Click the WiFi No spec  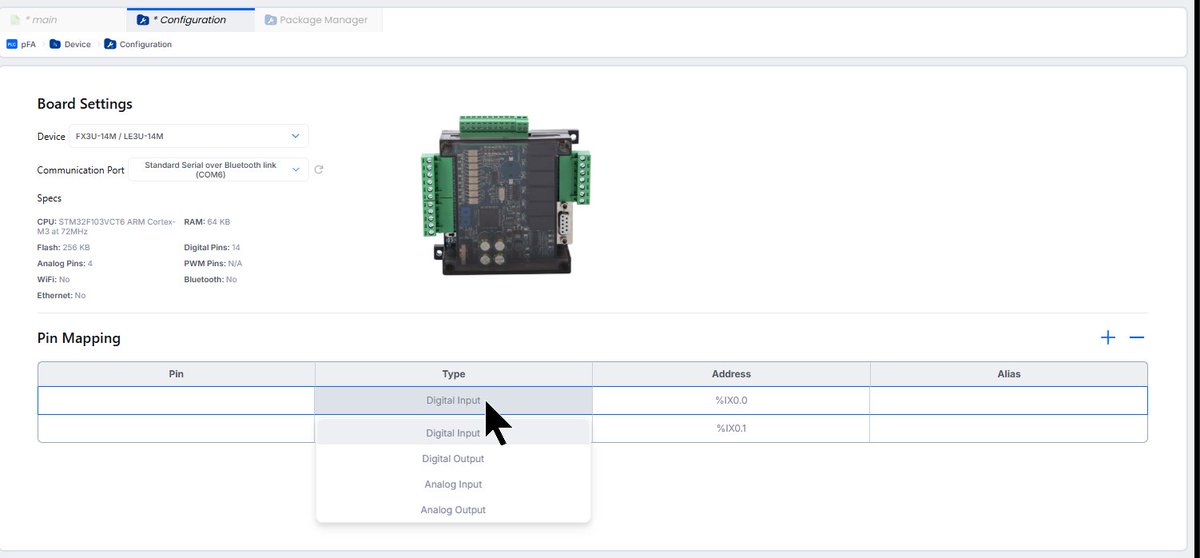coord(53,279)
